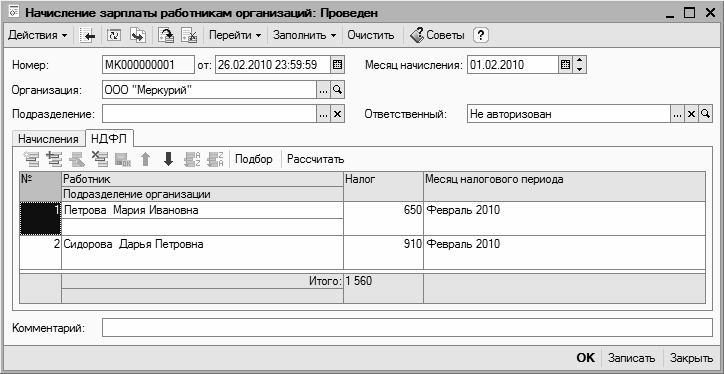This screenshot has width=724, height=374.
Task: Open calendar picker for Месяц начисления
Action: pos(566,65)
